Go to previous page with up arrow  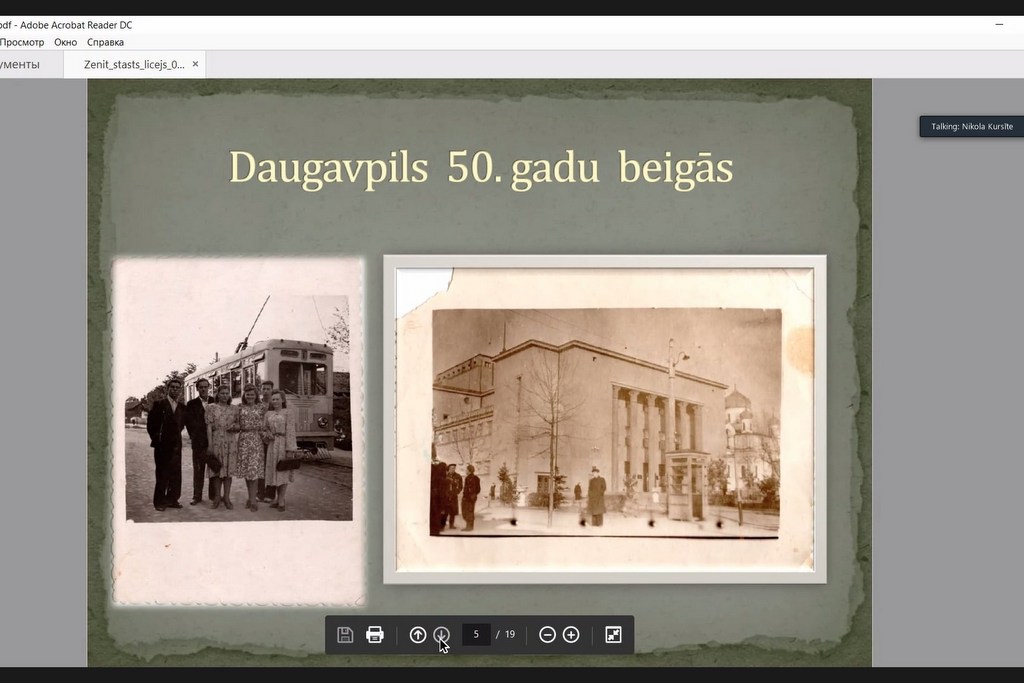(418, 635)
